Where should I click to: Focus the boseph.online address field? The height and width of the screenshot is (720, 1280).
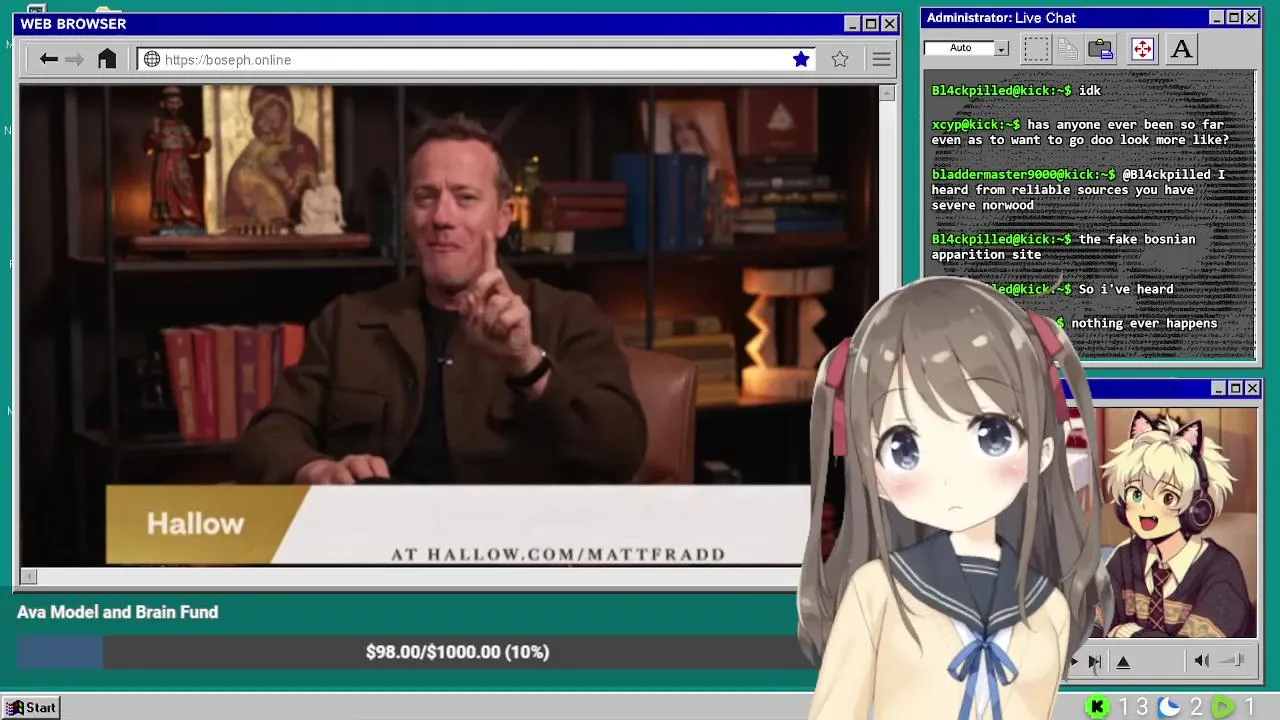[477, 60]
